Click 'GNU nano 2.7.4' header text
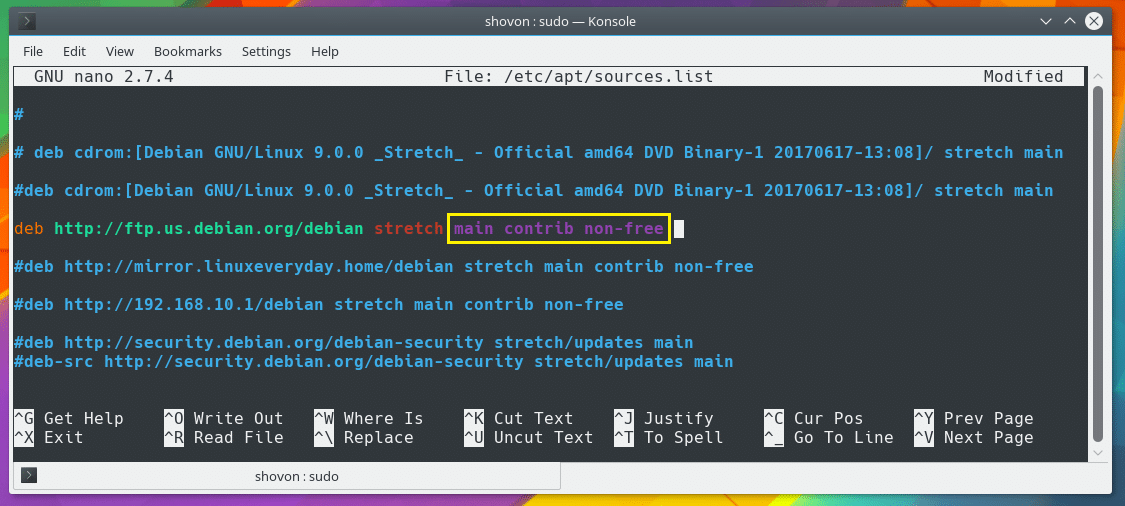The image size is (1125, 506). tap(104, 77)
